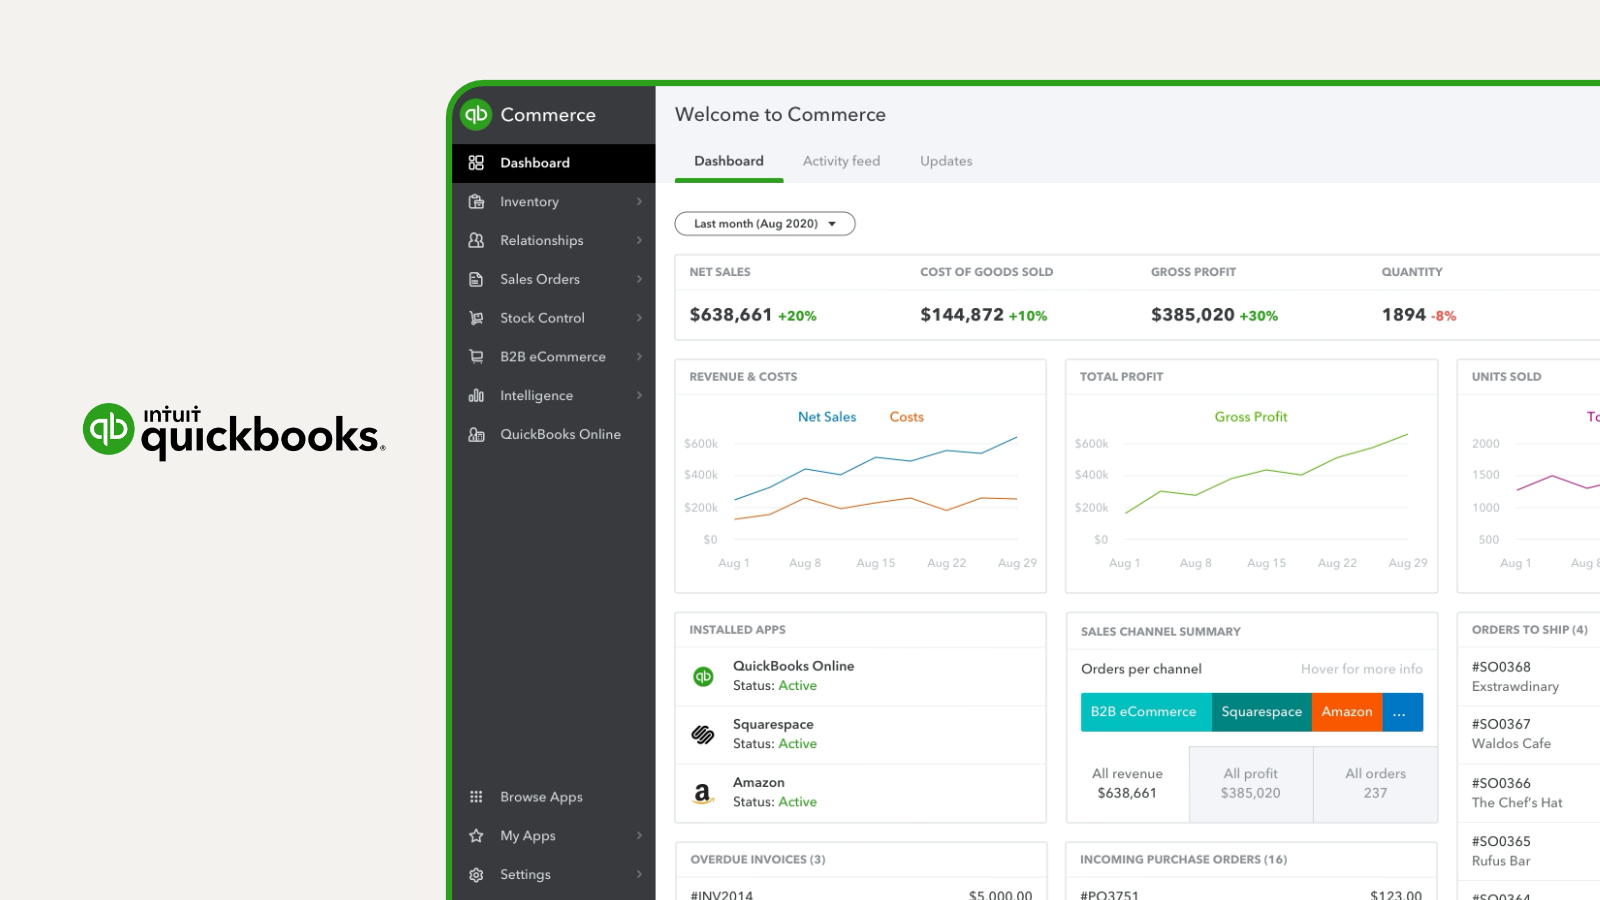1600x900 pixels.
Task: Click the Sales Orders document icon
Action: [x=476, y=280]
